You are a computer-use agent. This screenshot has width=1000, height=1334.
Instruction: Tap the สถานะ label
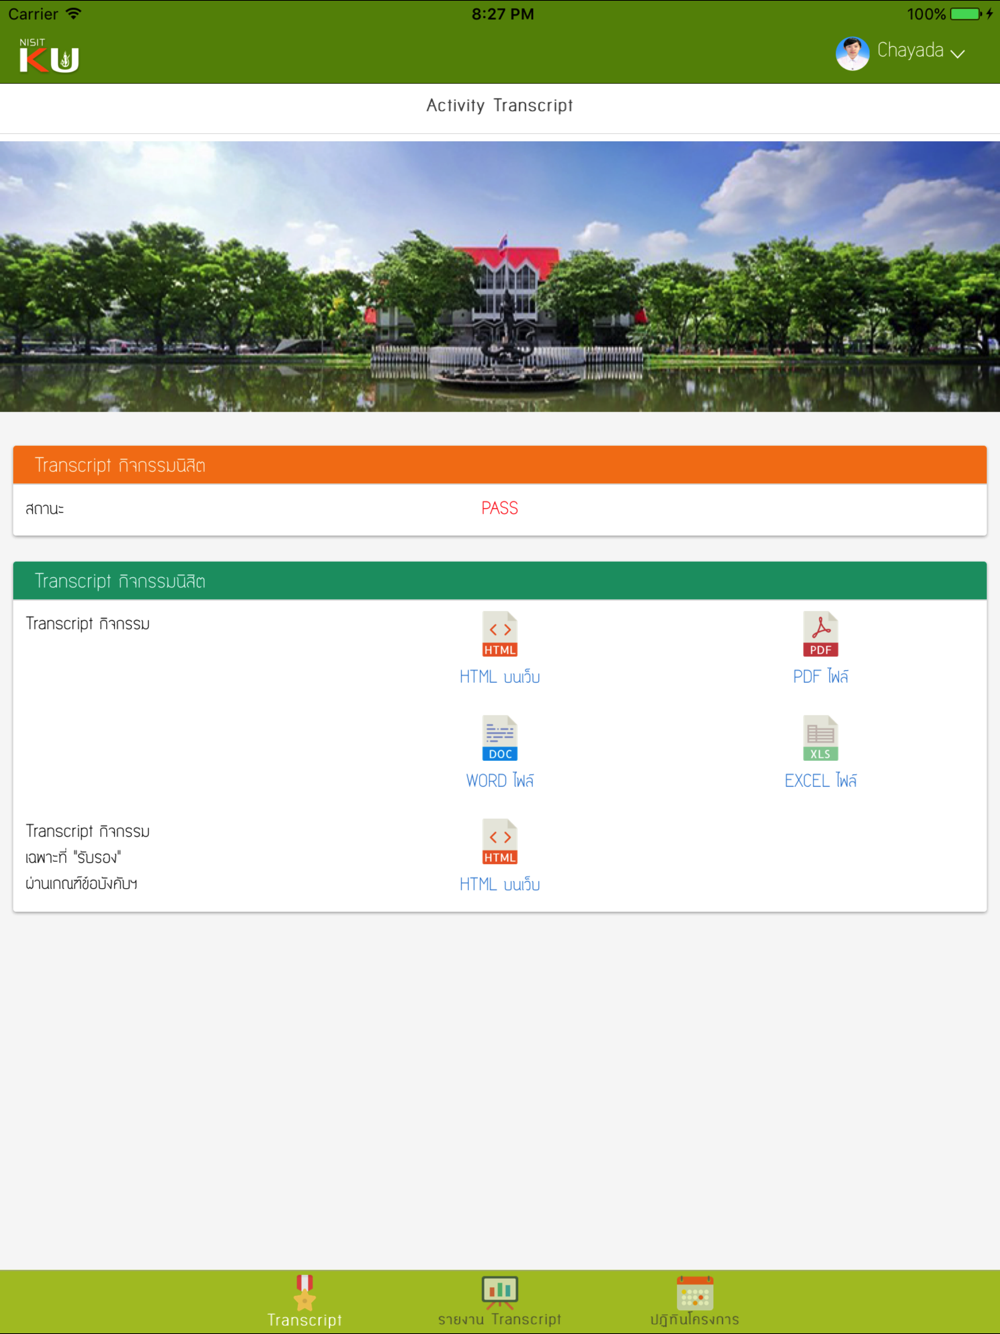click(x=45, y=509)
